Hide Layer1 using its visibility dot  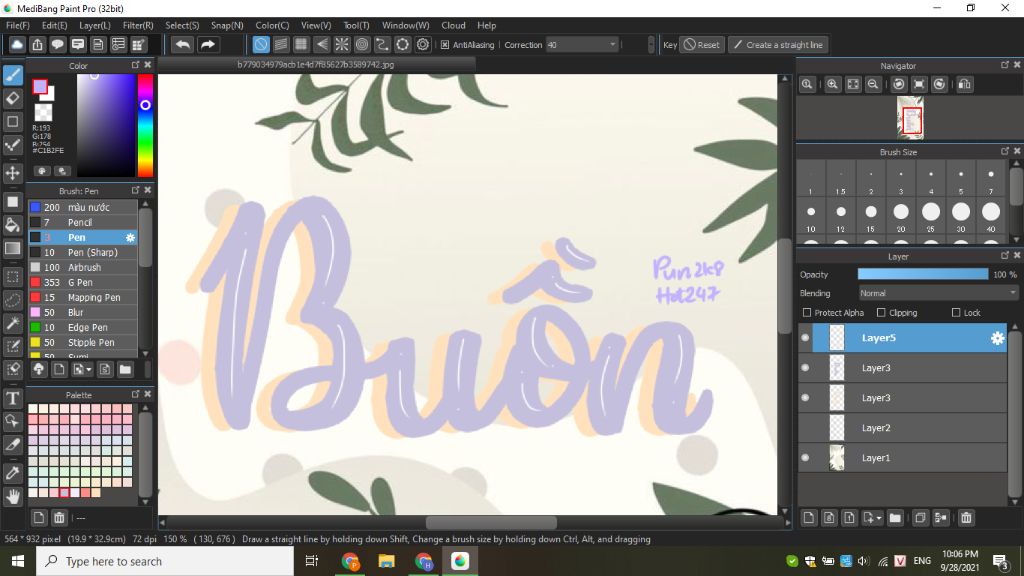[805, 458]
